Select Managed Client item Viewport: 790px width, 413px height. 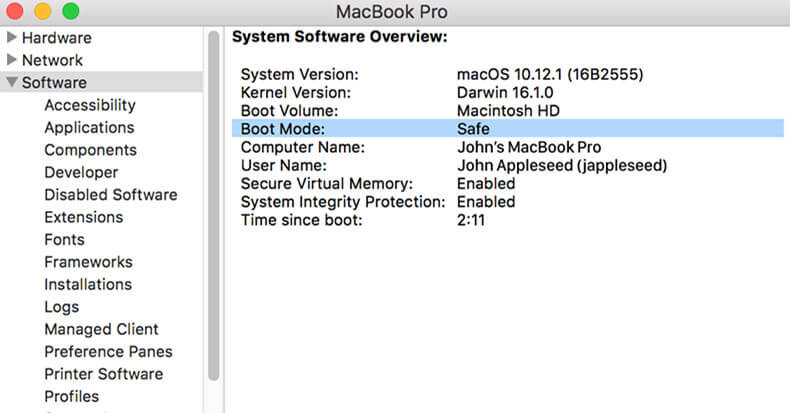pyautogui.click(x=101, y=329)
